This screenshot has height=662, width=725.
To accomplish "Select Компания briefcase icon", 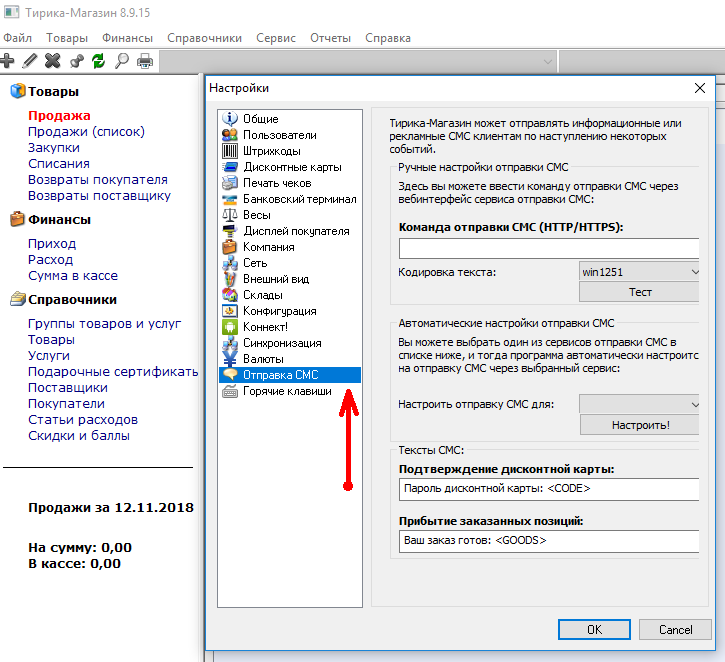I will point(230,247).
